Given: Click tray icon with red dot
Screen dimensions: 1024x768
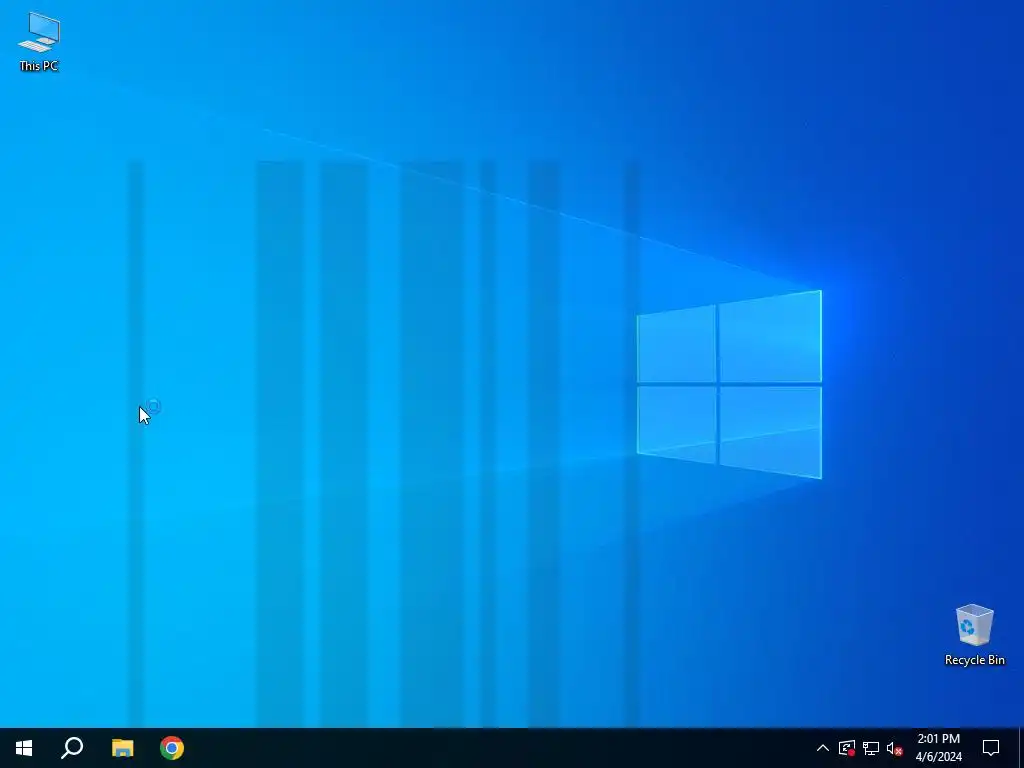Looking at the screenshot, I should [x=847, y=748].
